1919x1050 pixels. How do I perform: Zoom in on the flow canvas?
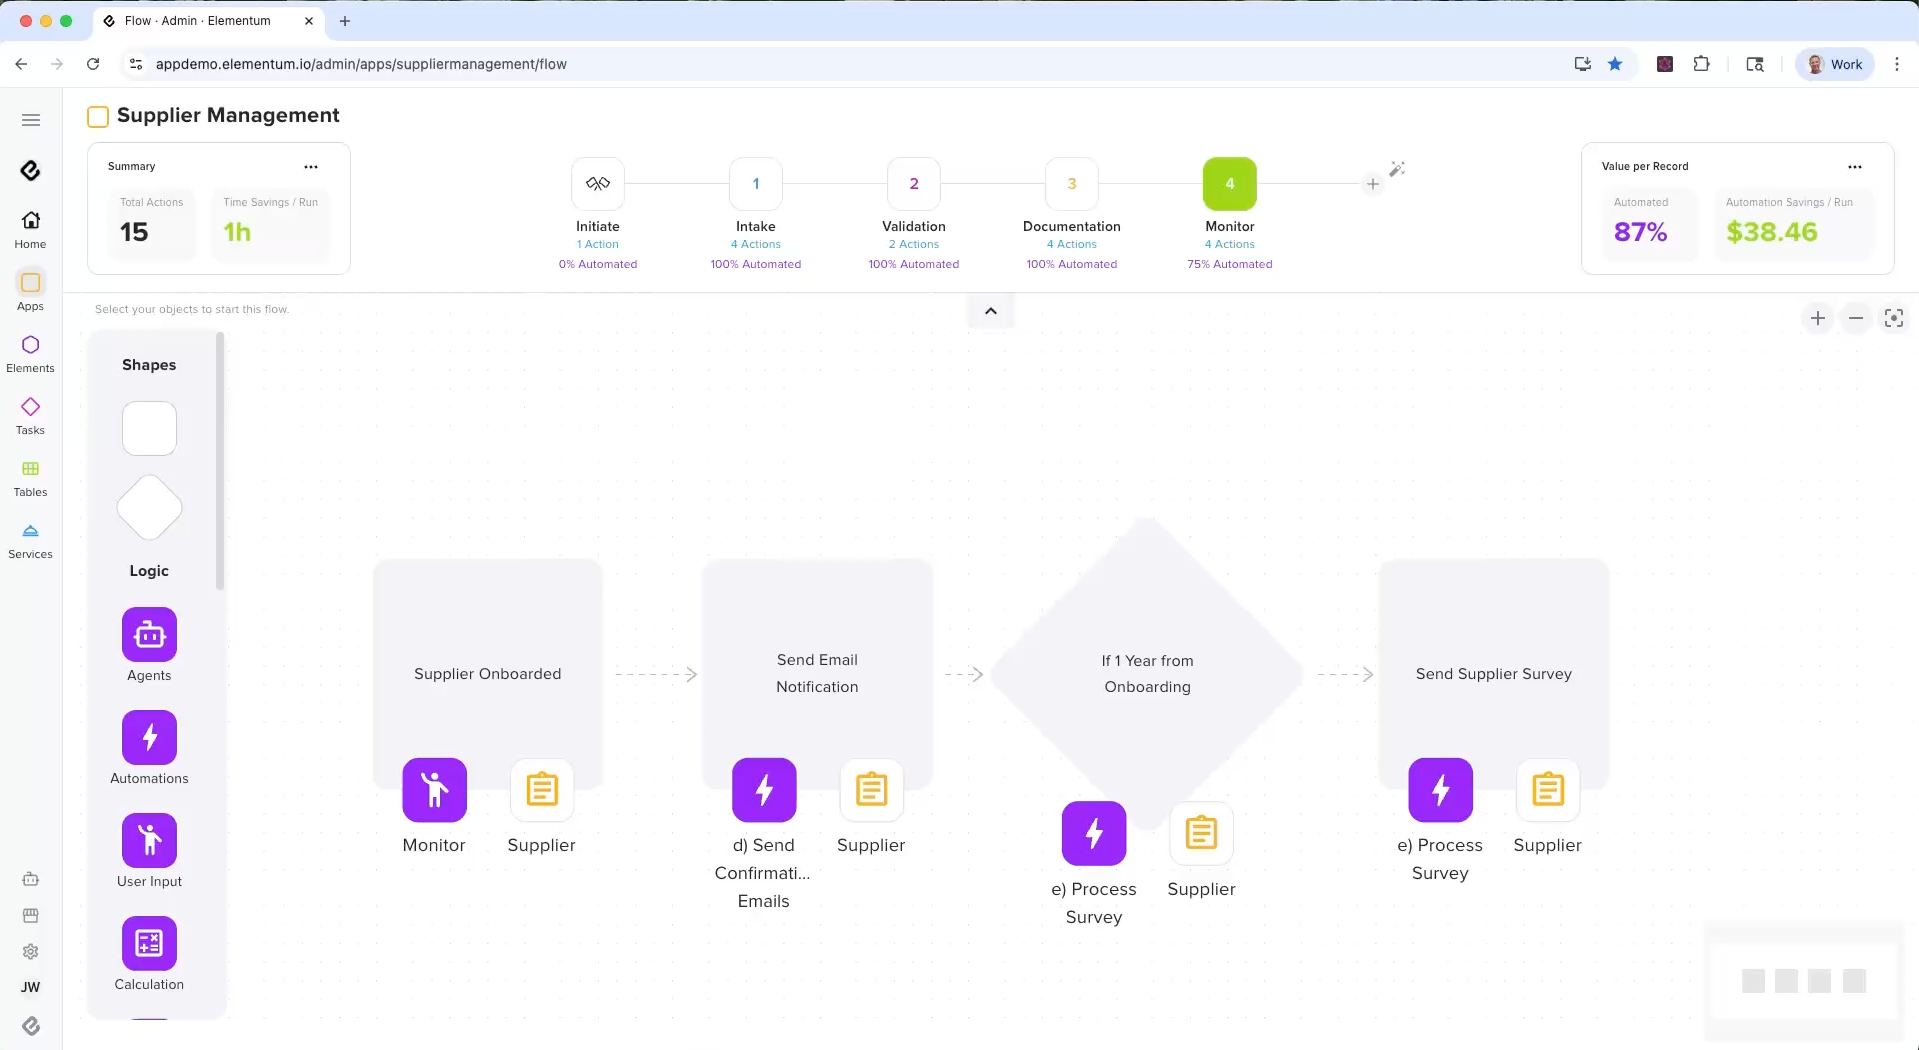coord(1817,318)
